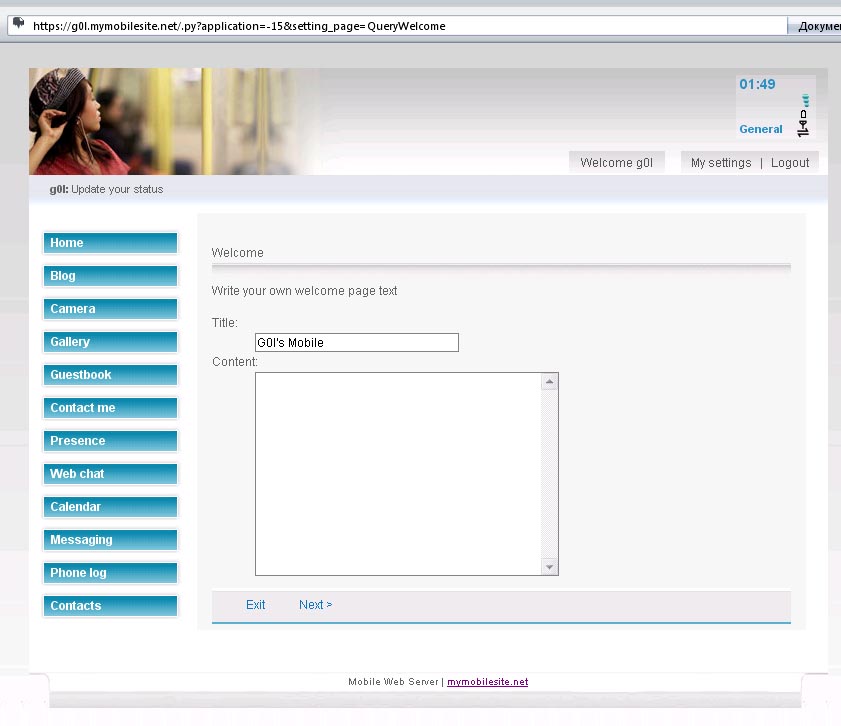Open My settings link
This screenshot has height=726, width=841.
tap(721, 162)
